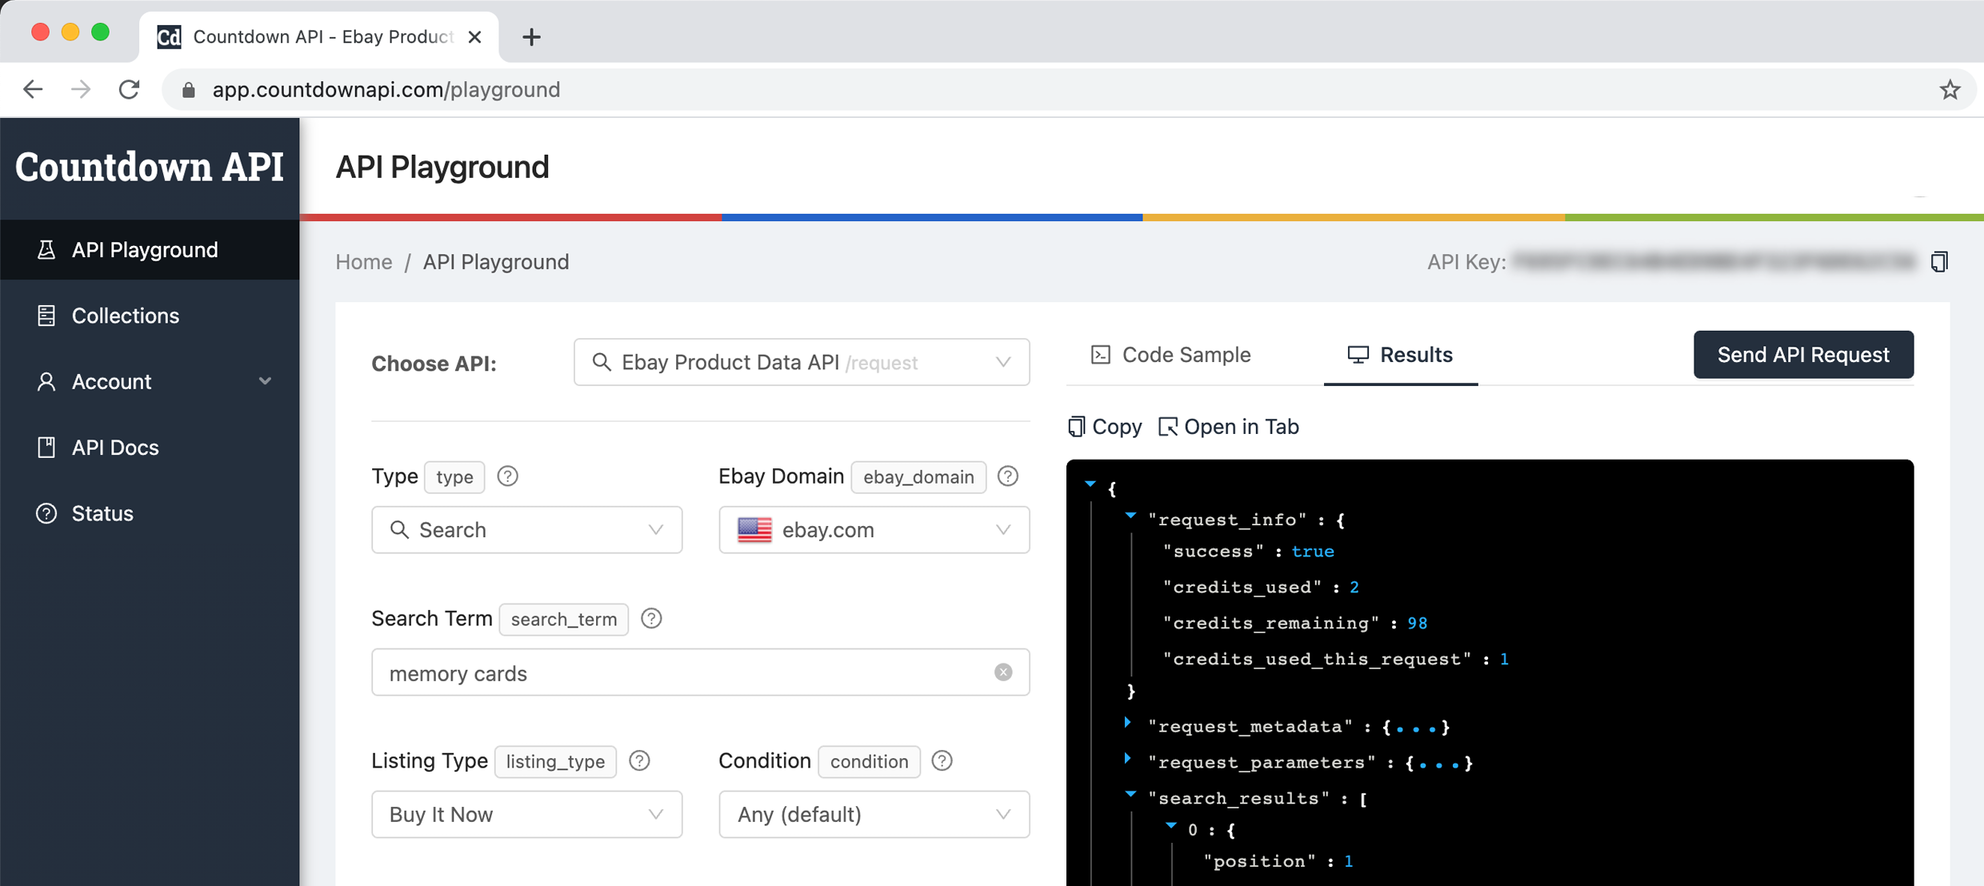
Task: Switch to the Code Sample tab
Action: click(x=1171, y=355)
